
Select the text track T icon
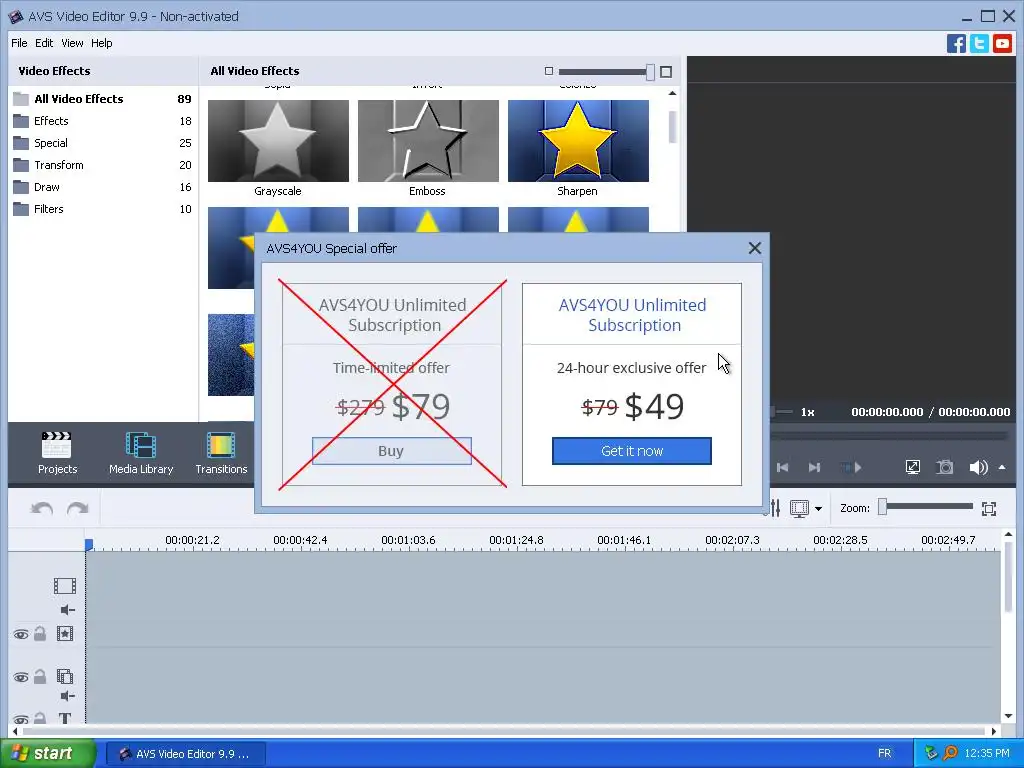tap(65, 718)
